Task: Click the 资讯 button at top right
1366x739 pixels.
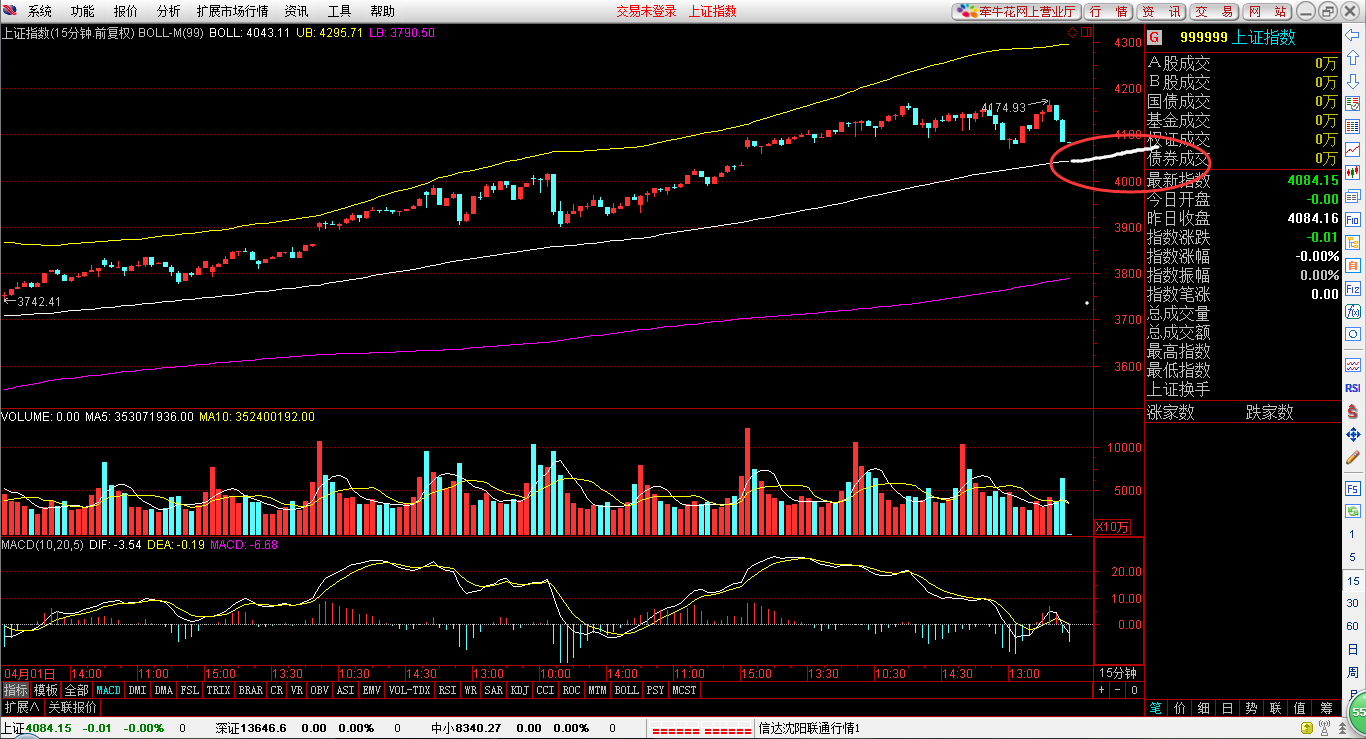Action: [1161, 11]
